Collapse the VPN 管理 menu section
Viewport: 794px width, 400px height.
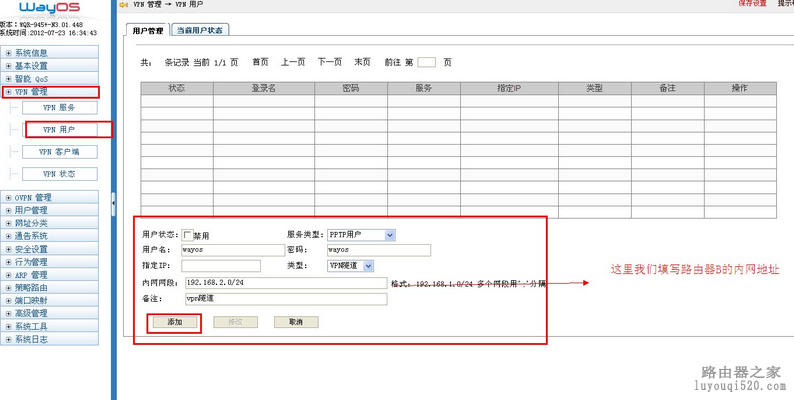coord(50,92)
